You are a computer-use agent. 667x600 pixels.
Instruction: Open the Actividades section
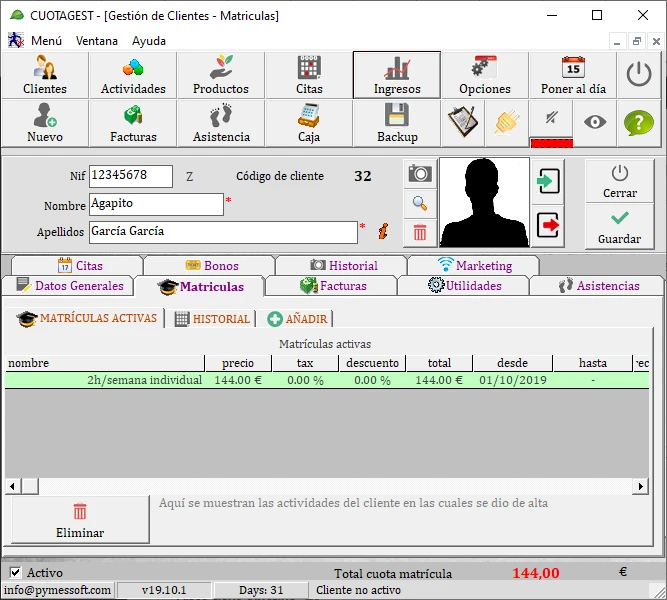[133, 75]
